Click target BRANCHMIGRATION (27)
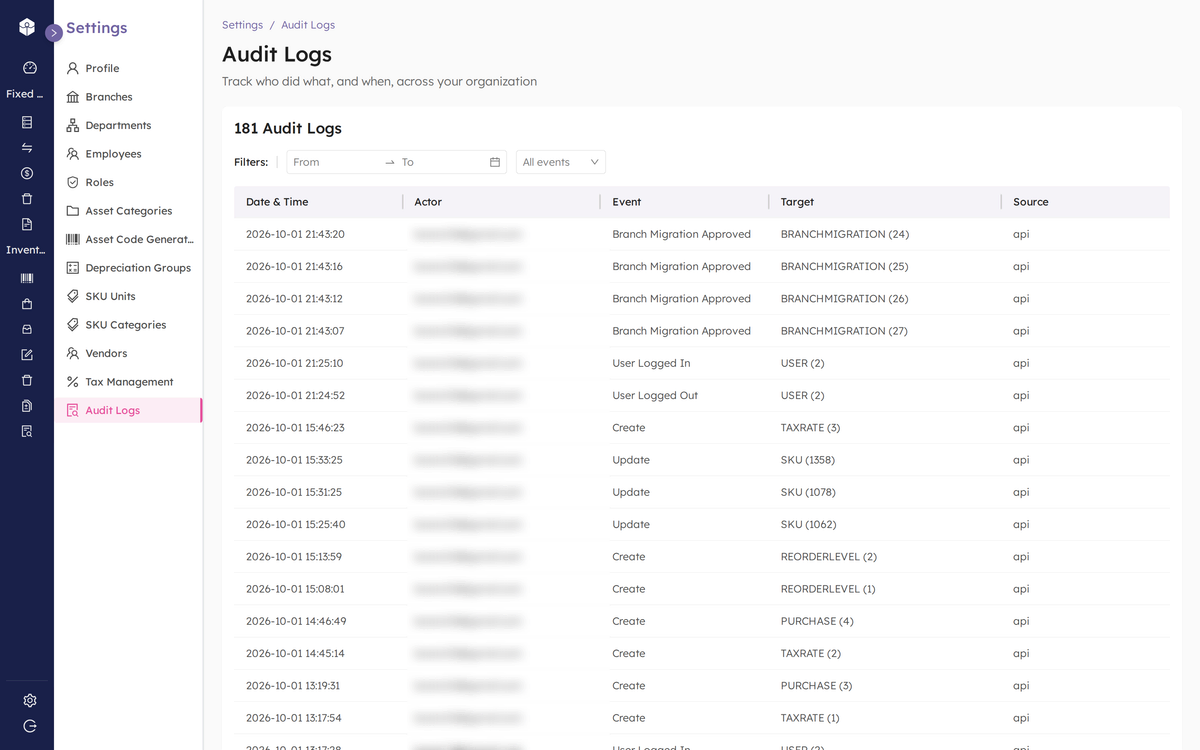The height and width of the screenshot is (750, 1200). (844, 331)
